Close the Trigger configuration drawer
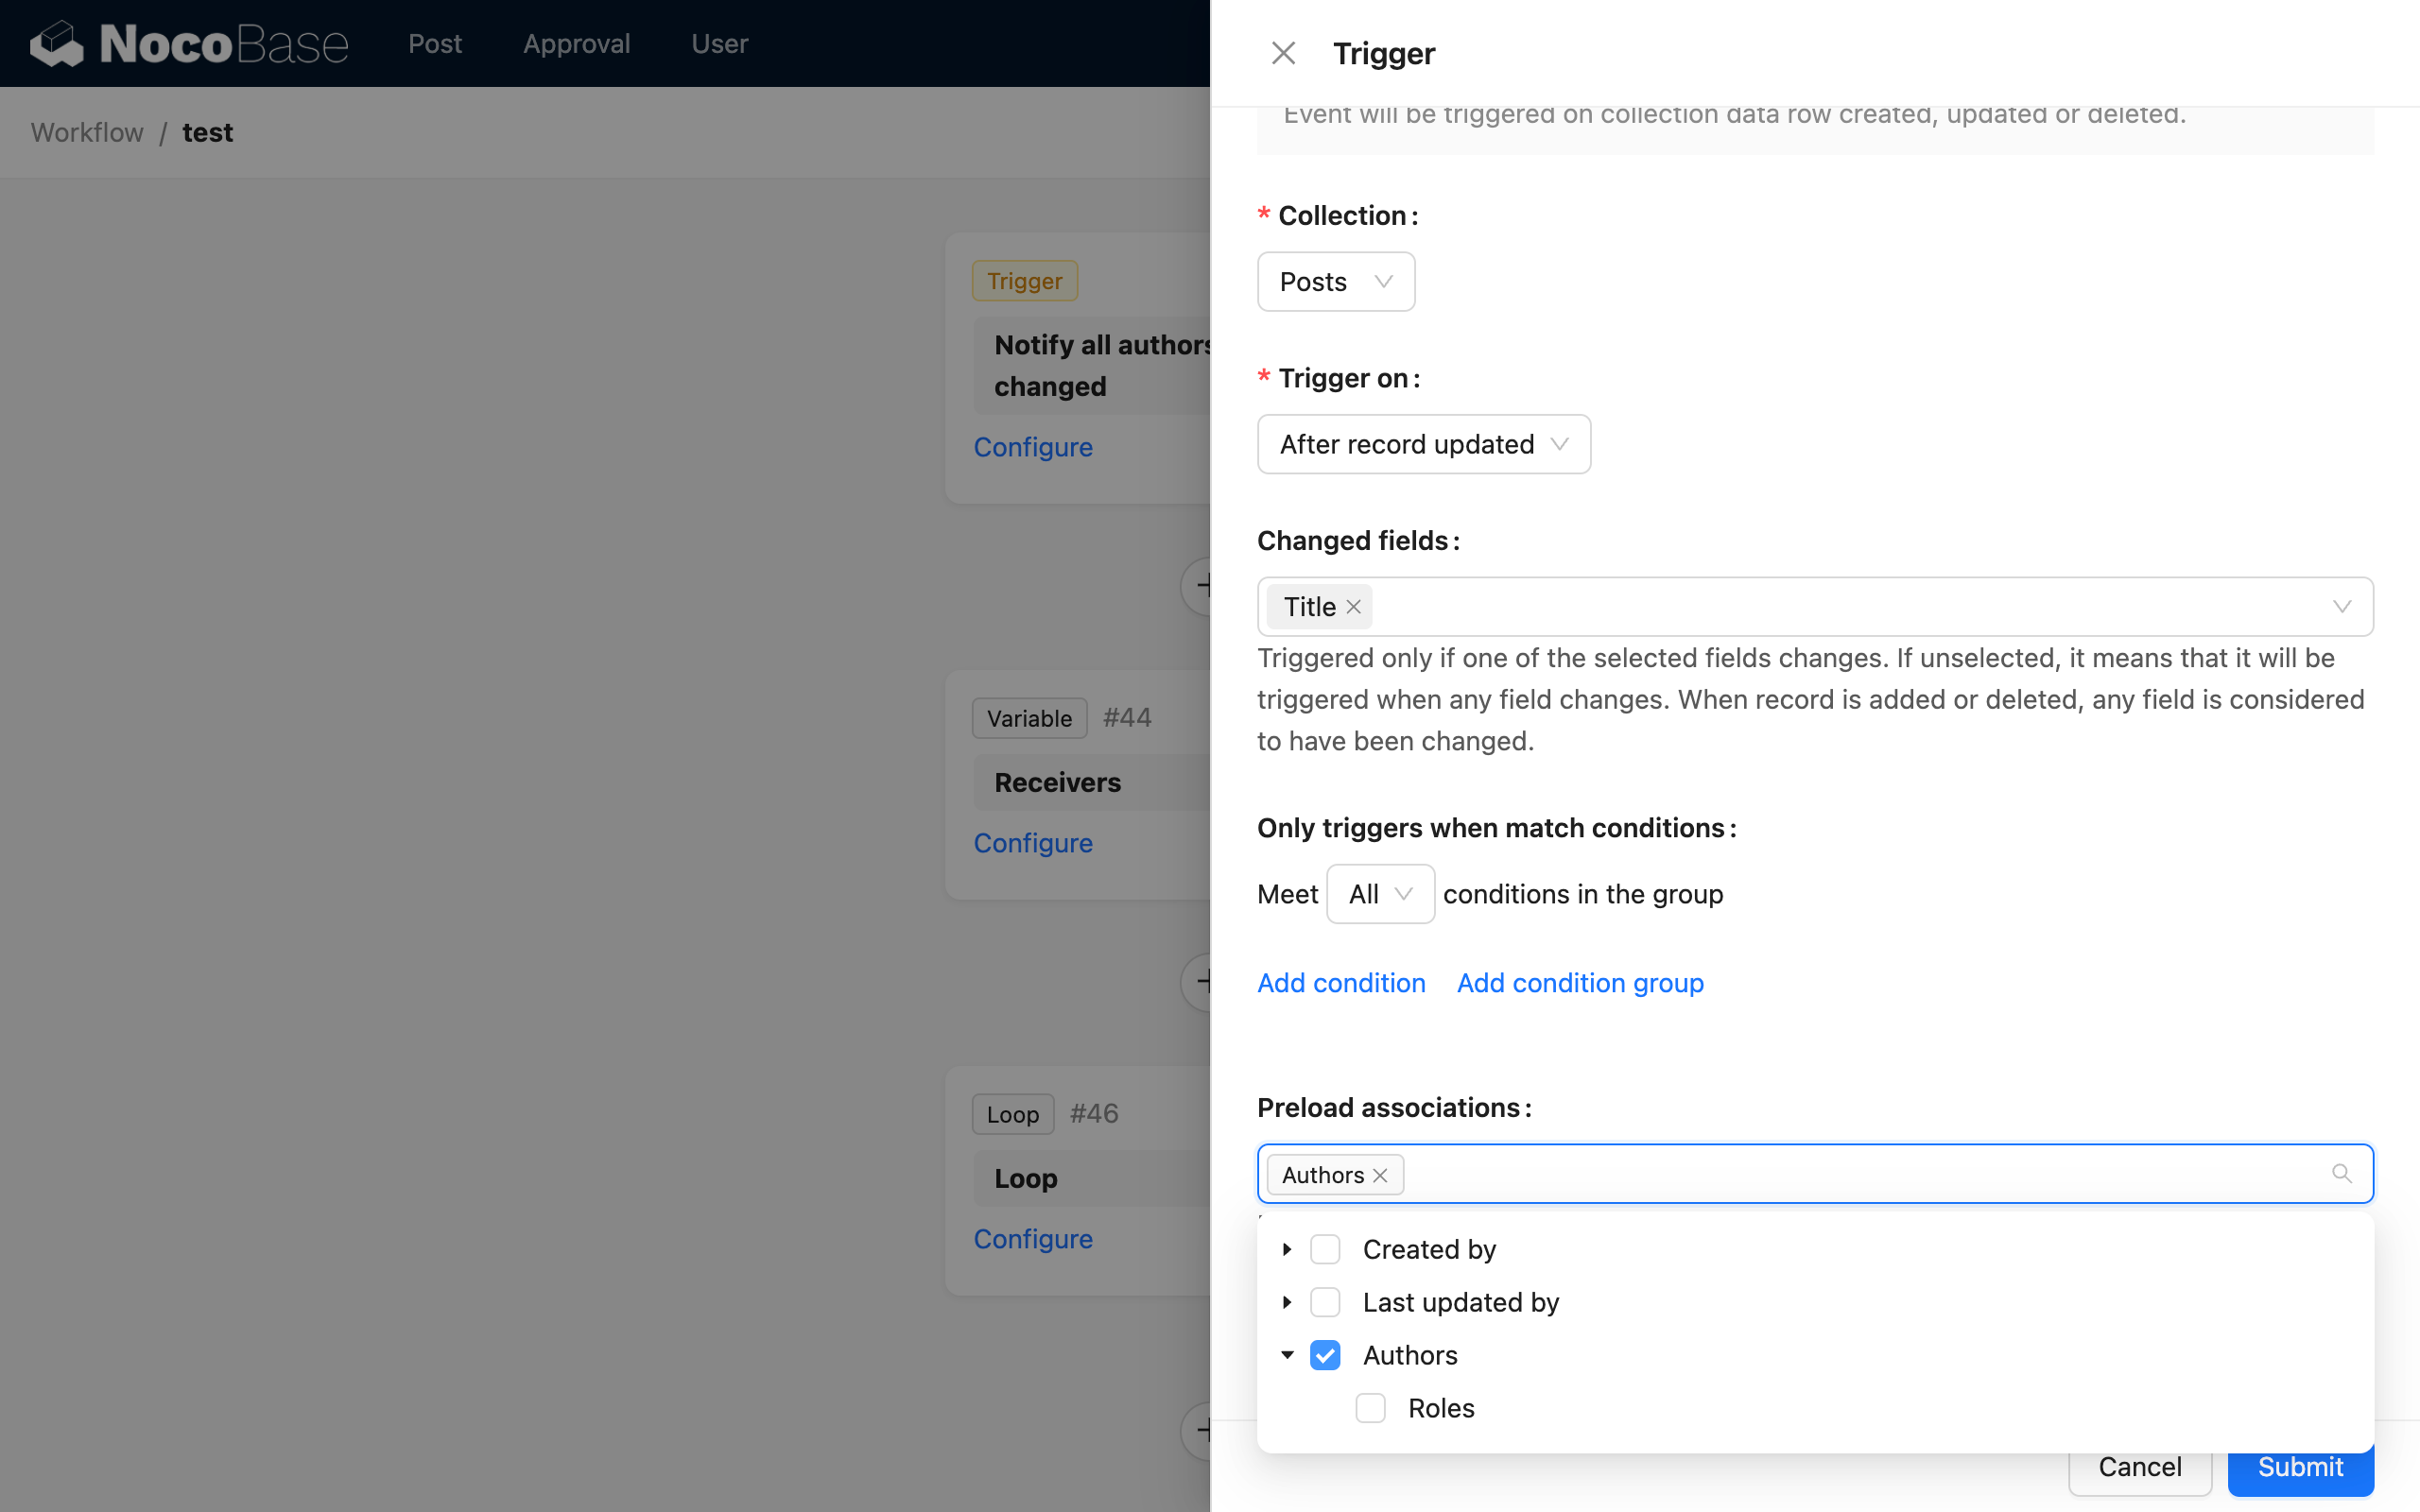The height and width of the screenshot is (1512, 2420). point(1283,52)
